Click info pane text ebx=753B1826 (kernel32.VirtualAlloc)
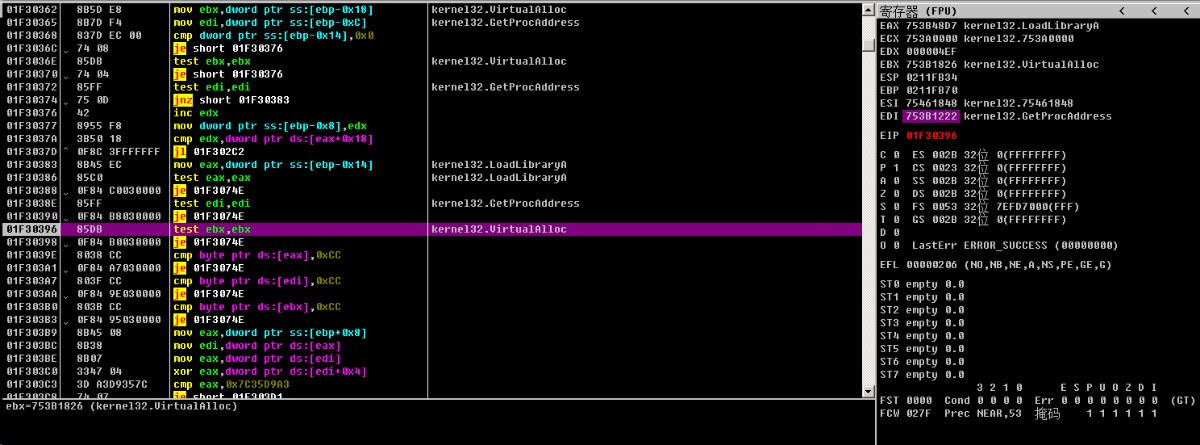 click(x=121, y=407)
